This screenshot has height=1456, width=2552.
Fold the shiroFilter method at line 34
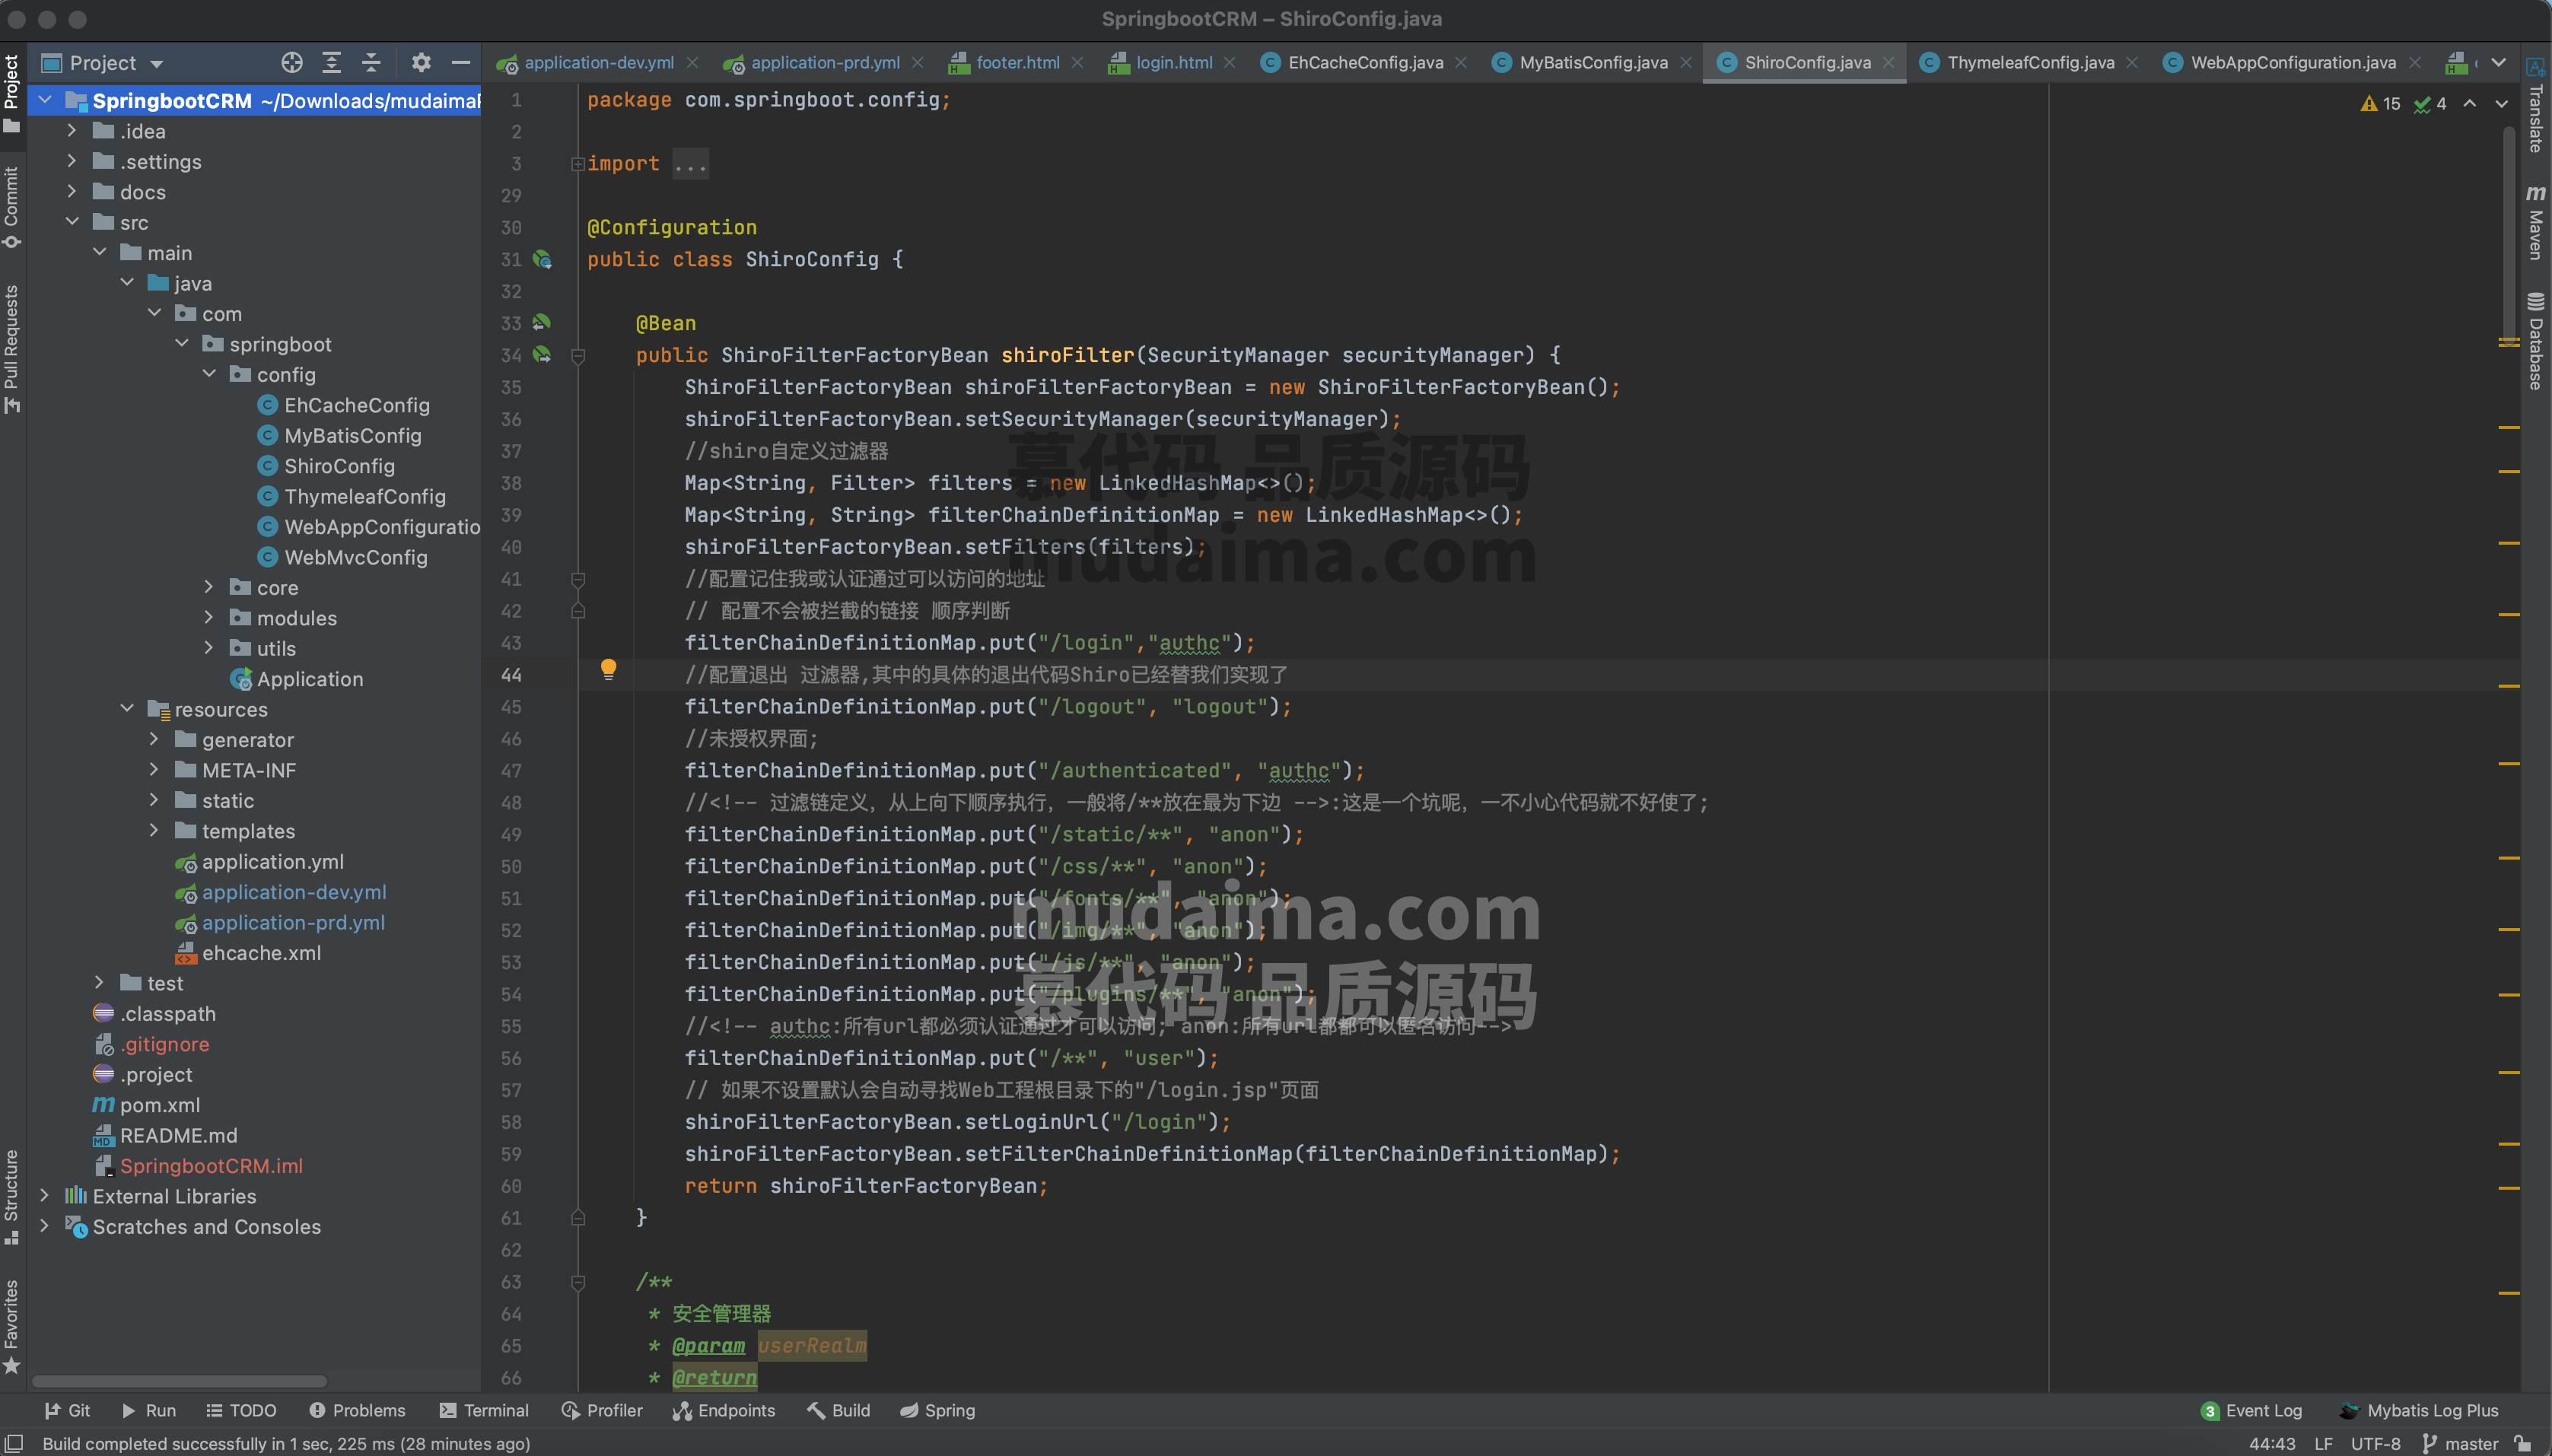(577, 356)
